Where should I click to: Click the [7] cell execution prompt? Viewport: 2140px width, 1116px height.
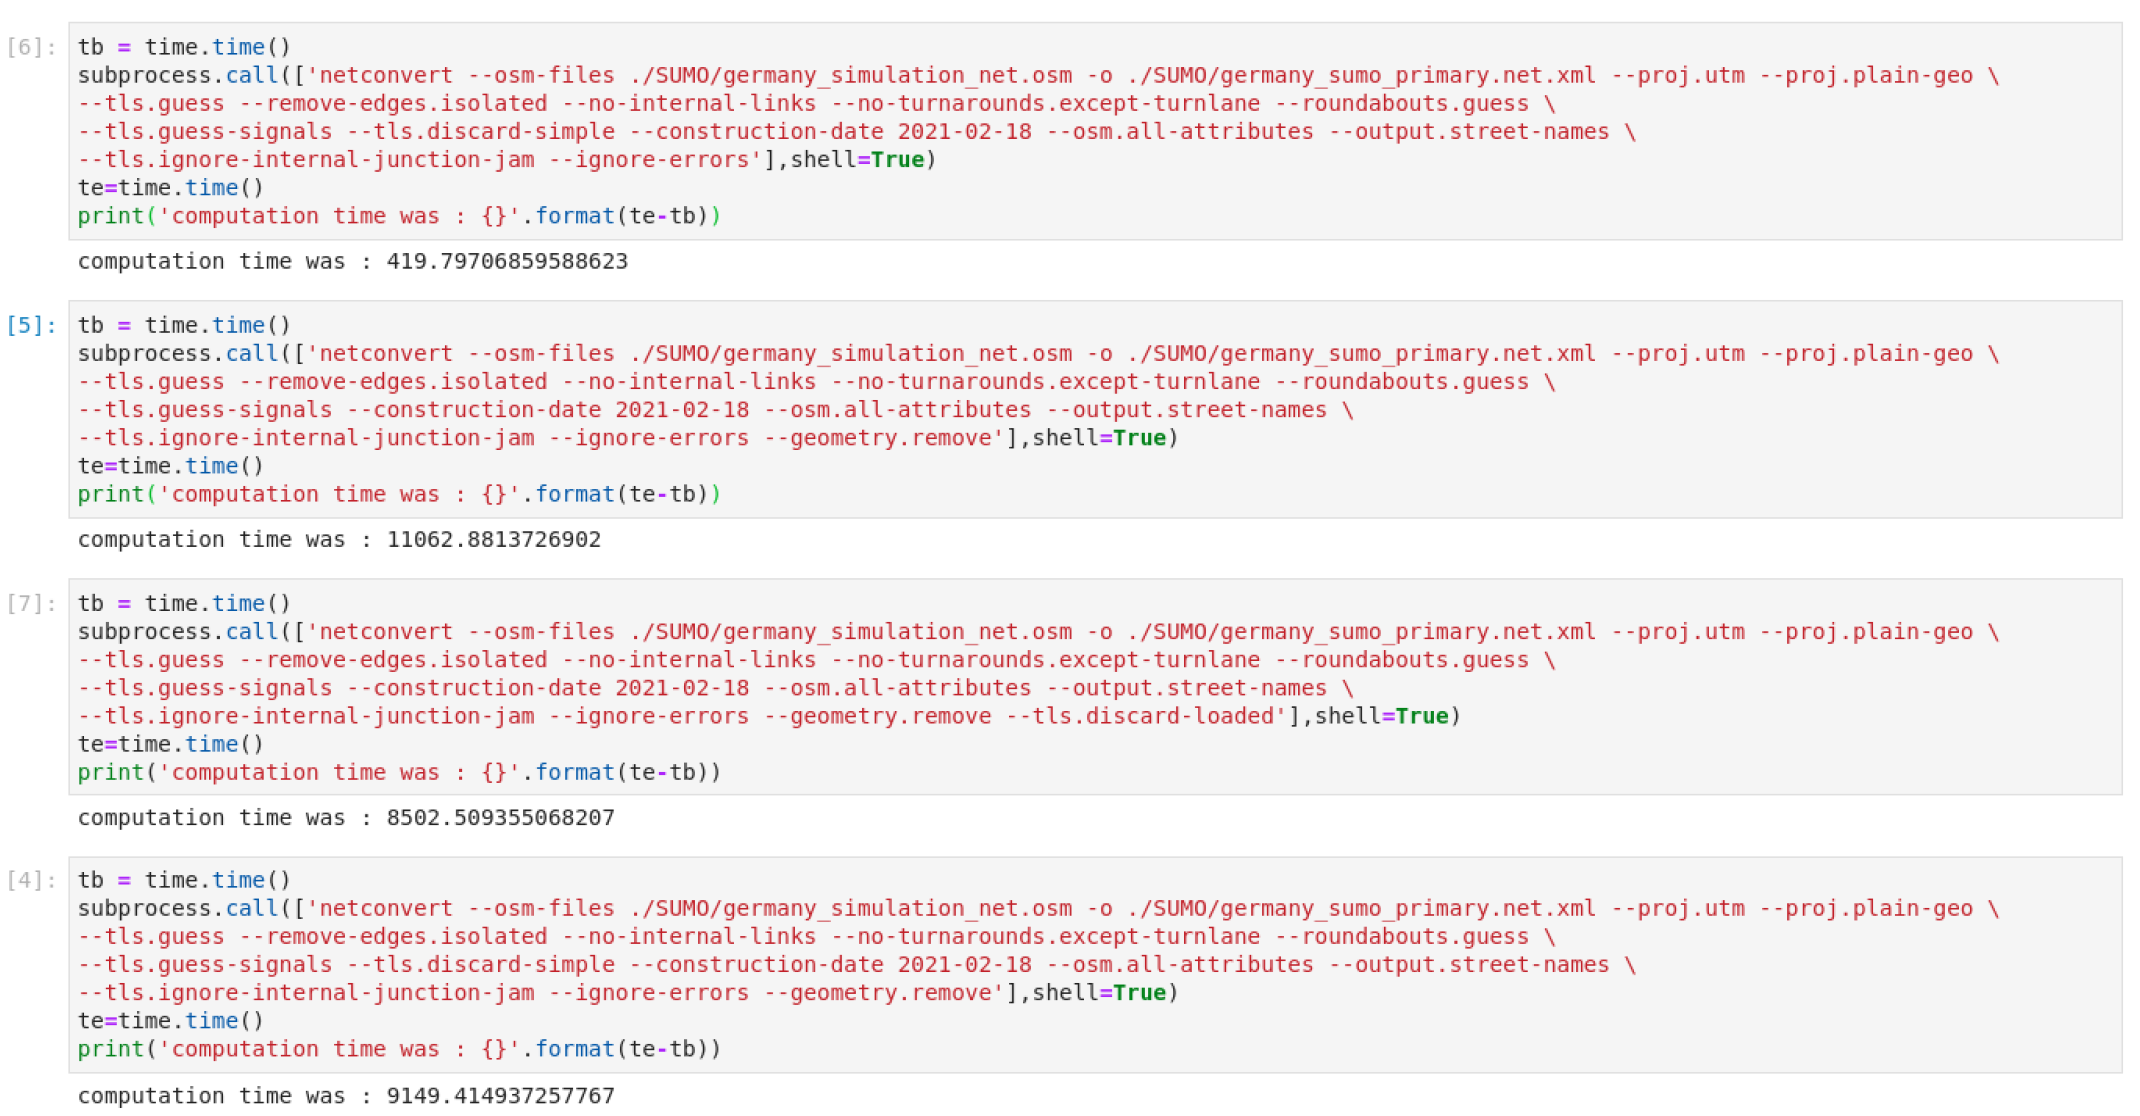pos(31,603)
